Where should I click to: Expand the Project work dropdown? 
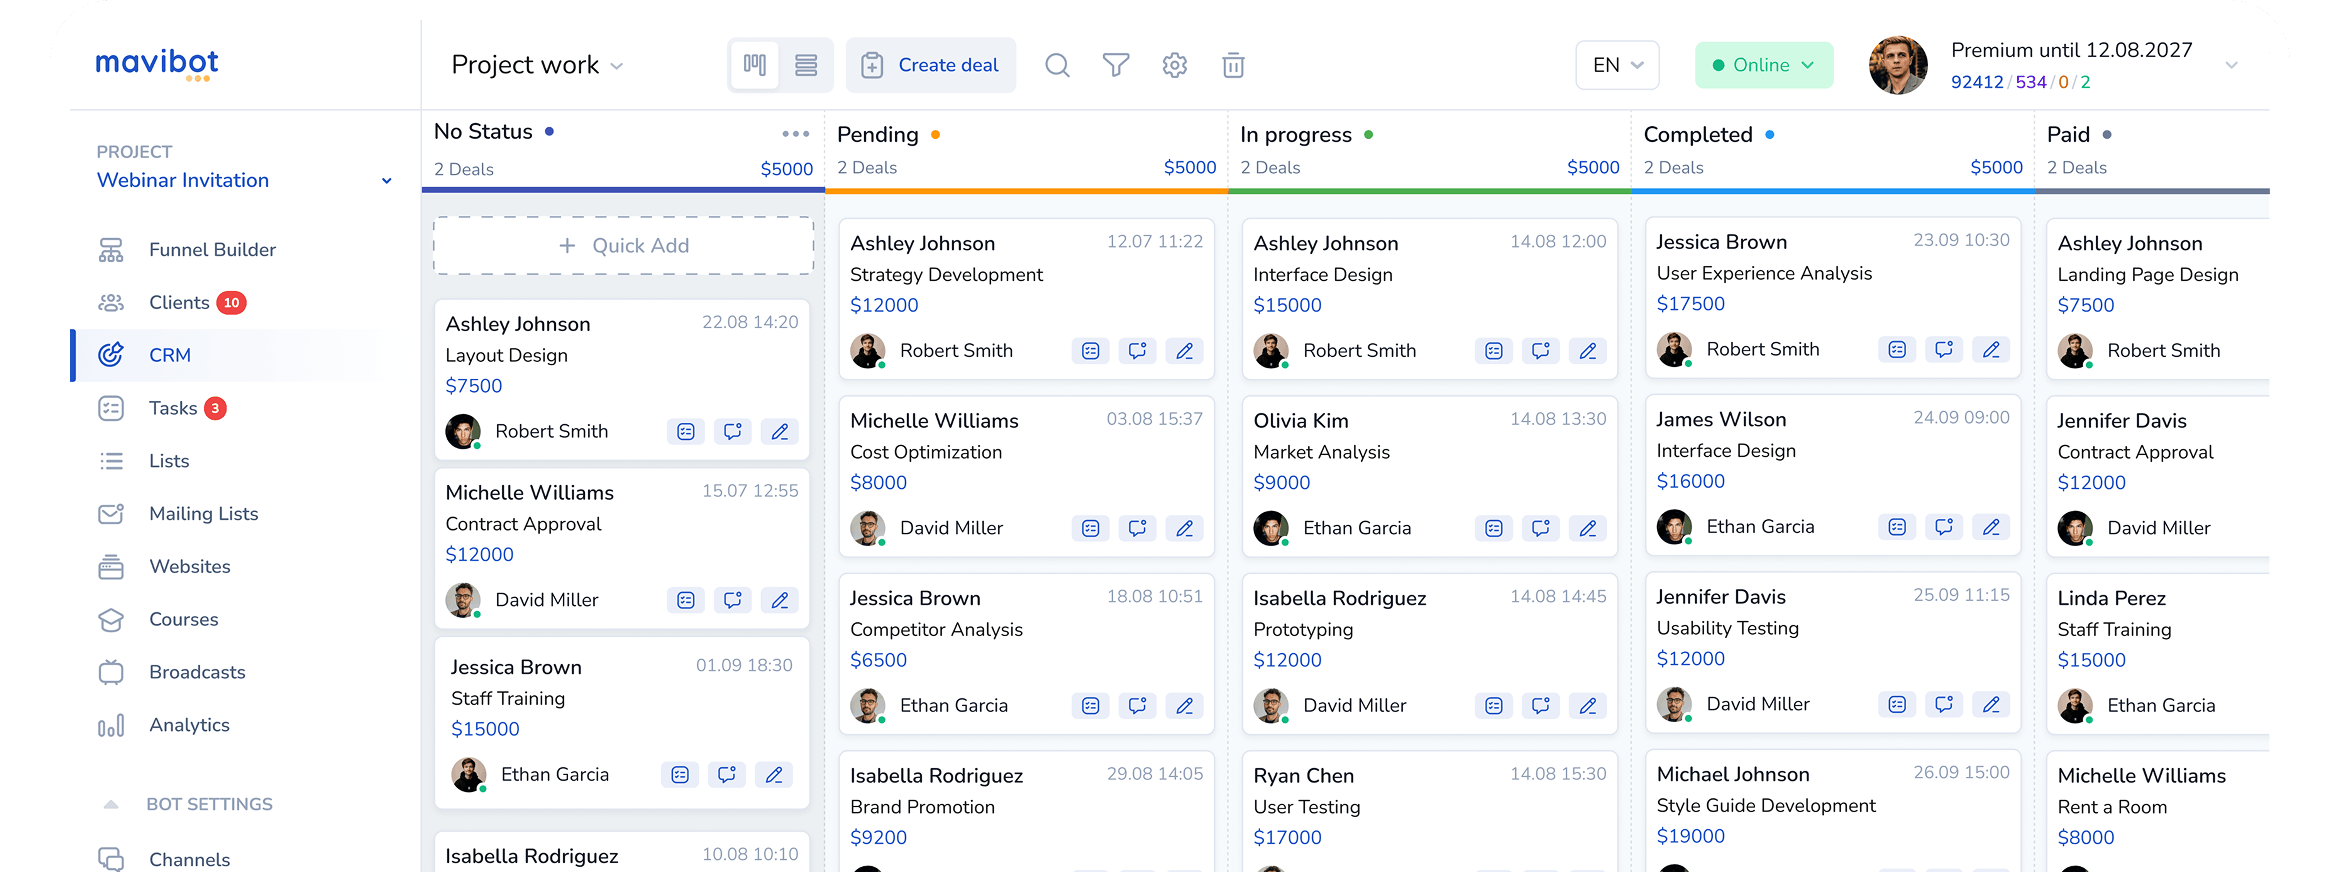(537, 65)
